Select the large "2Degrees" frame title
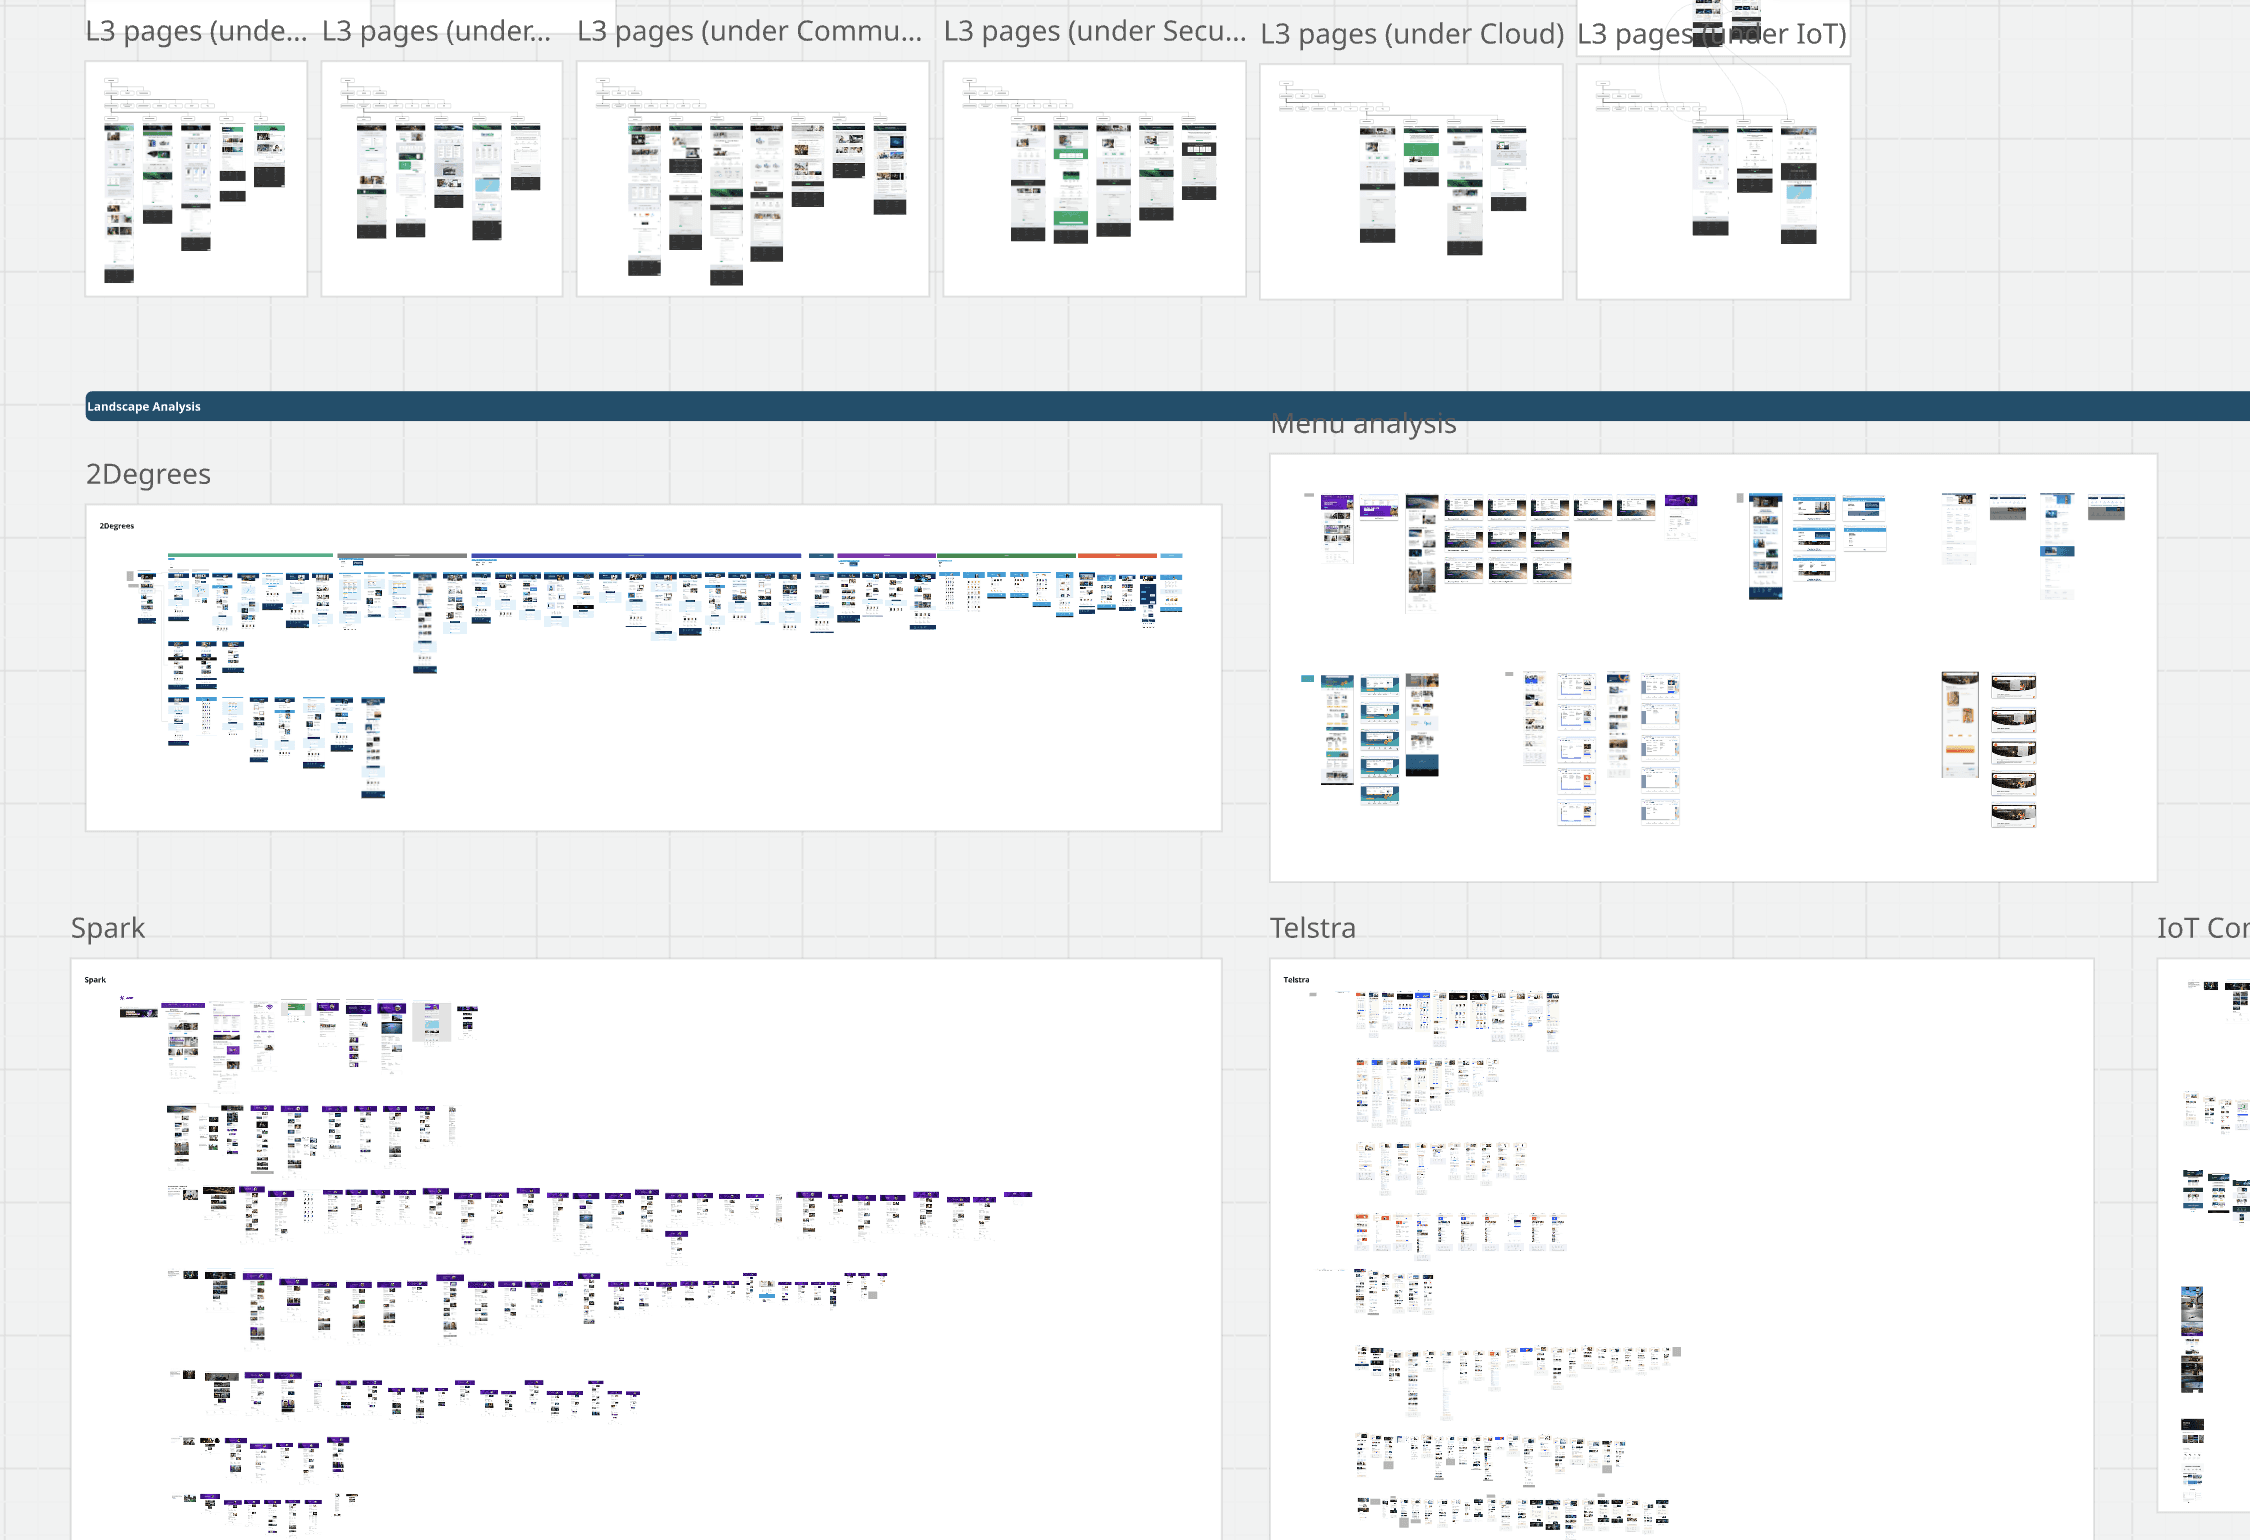2250x1540 pixels. (x=148, y=474)
